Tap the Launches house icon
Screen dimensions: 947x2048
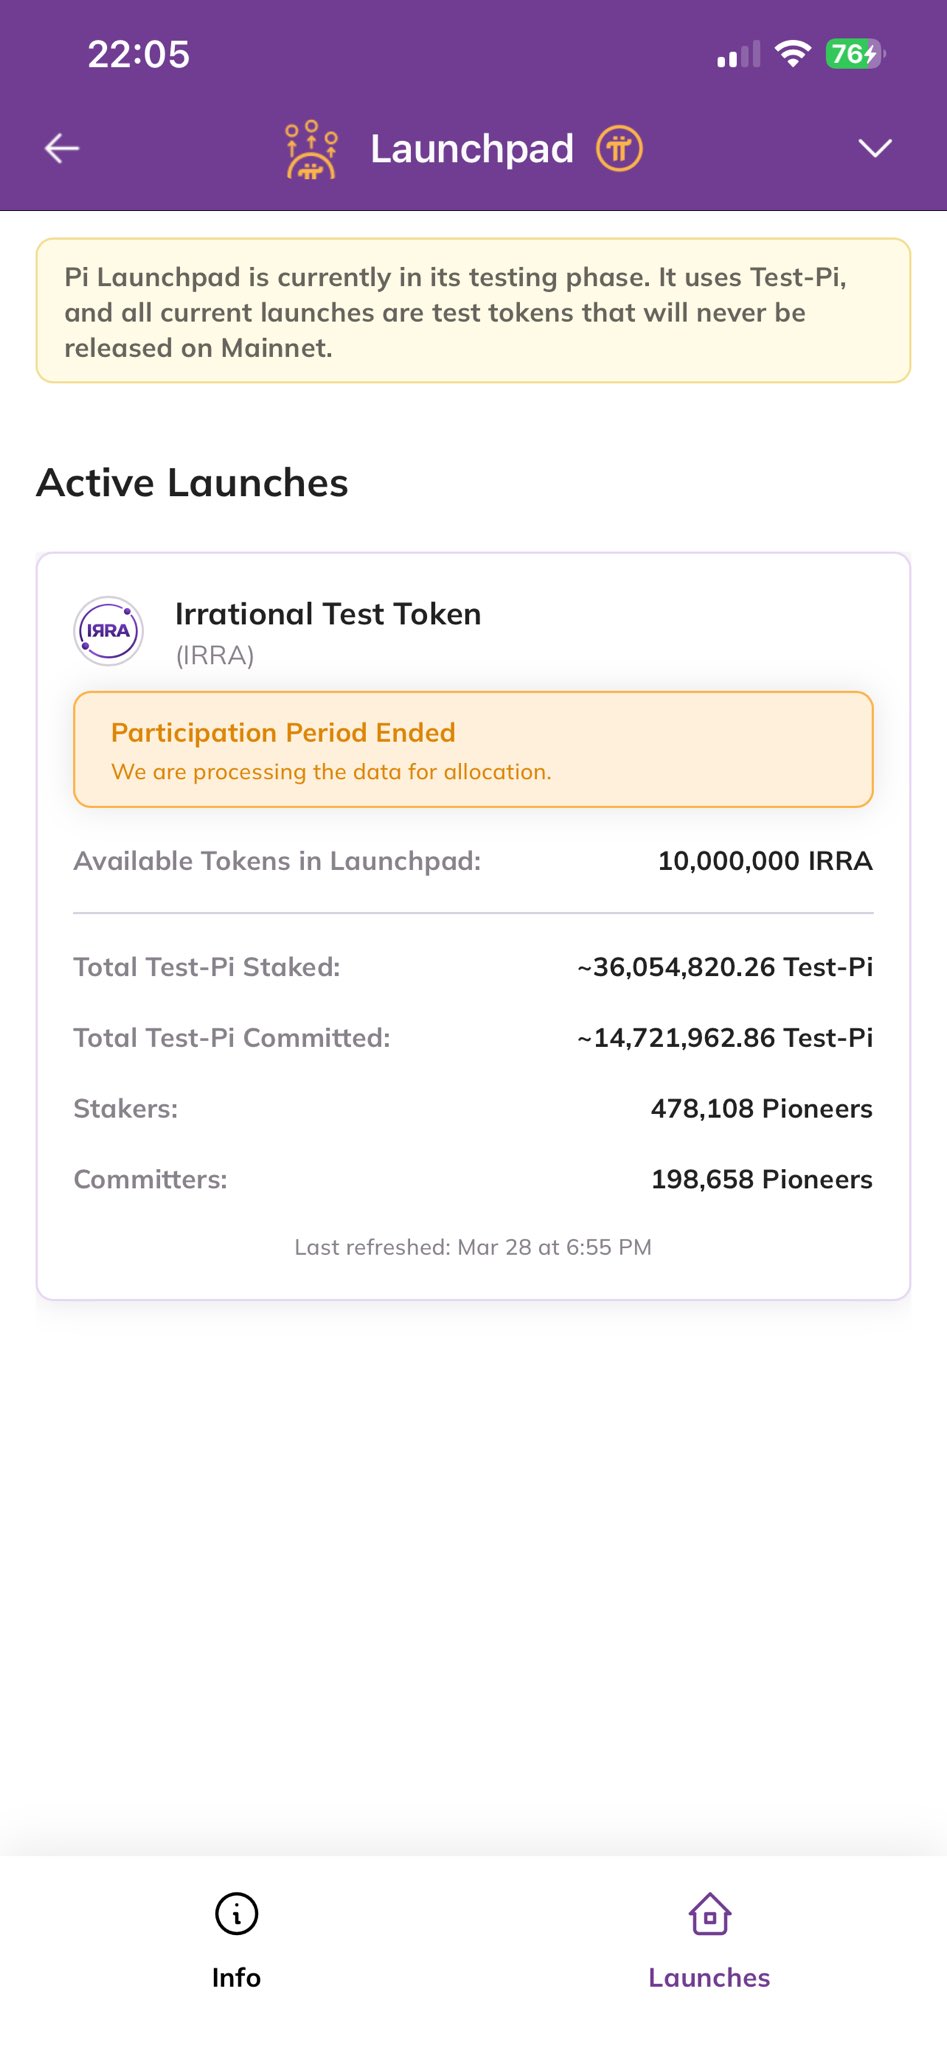(x=710, y=1914)
